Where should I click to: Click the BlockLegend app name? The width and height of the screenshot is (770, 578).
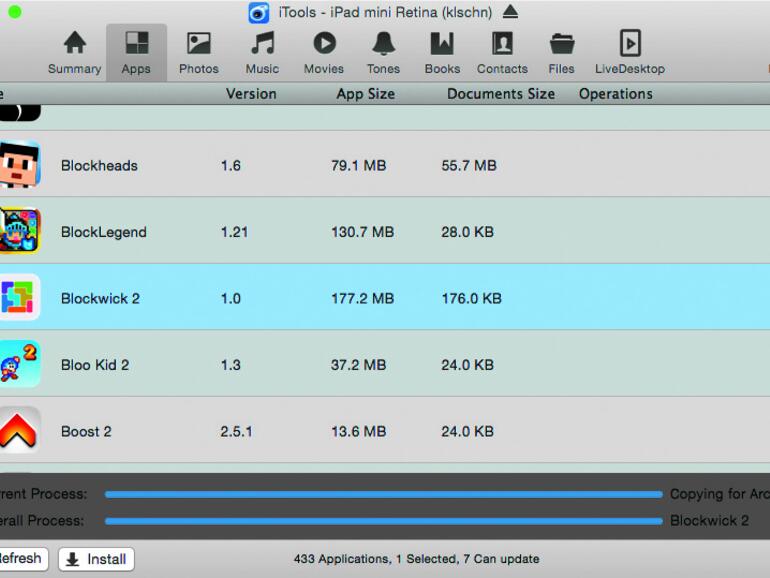[104, 232]
